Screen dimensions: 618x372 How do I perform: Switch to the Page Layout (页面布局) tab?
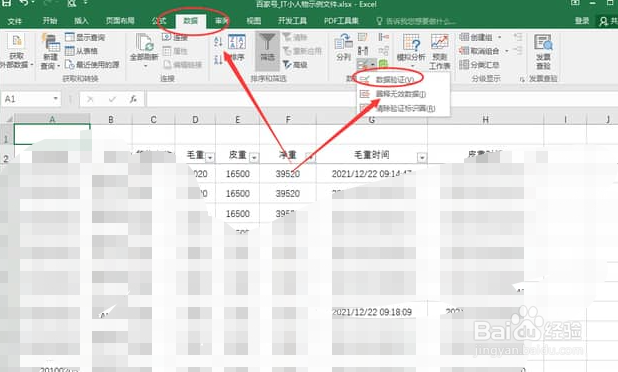(x=120, y=20)
